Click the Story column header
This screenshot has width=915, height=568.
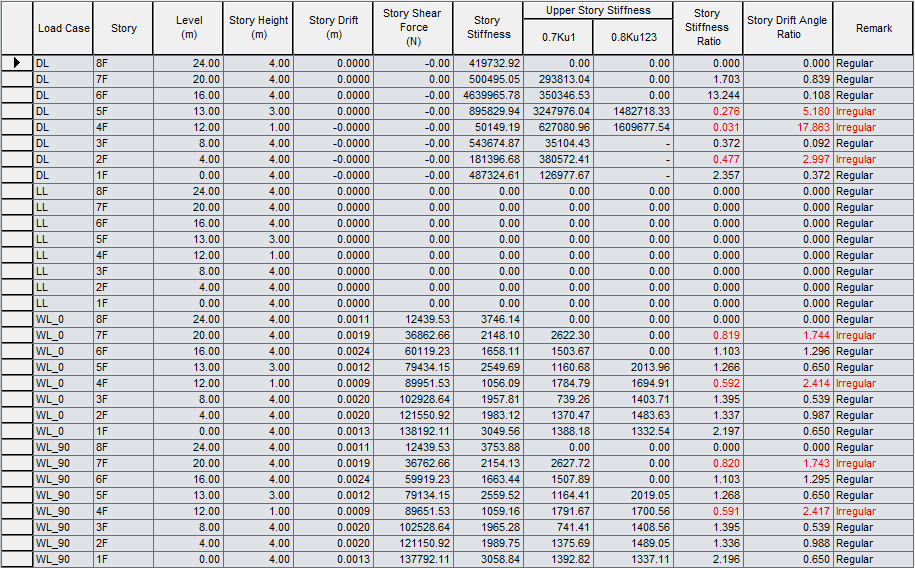[124, 28]
